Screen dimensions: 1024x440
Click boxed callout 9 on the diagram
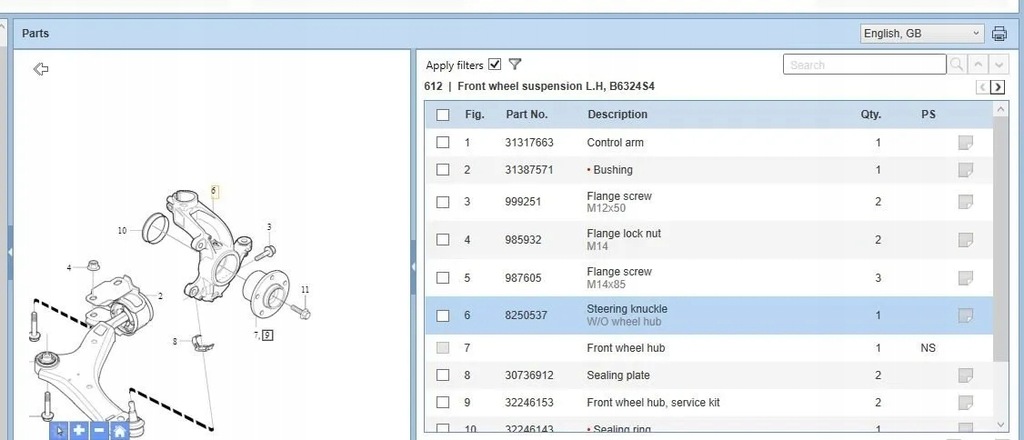[x=268, y=336]
